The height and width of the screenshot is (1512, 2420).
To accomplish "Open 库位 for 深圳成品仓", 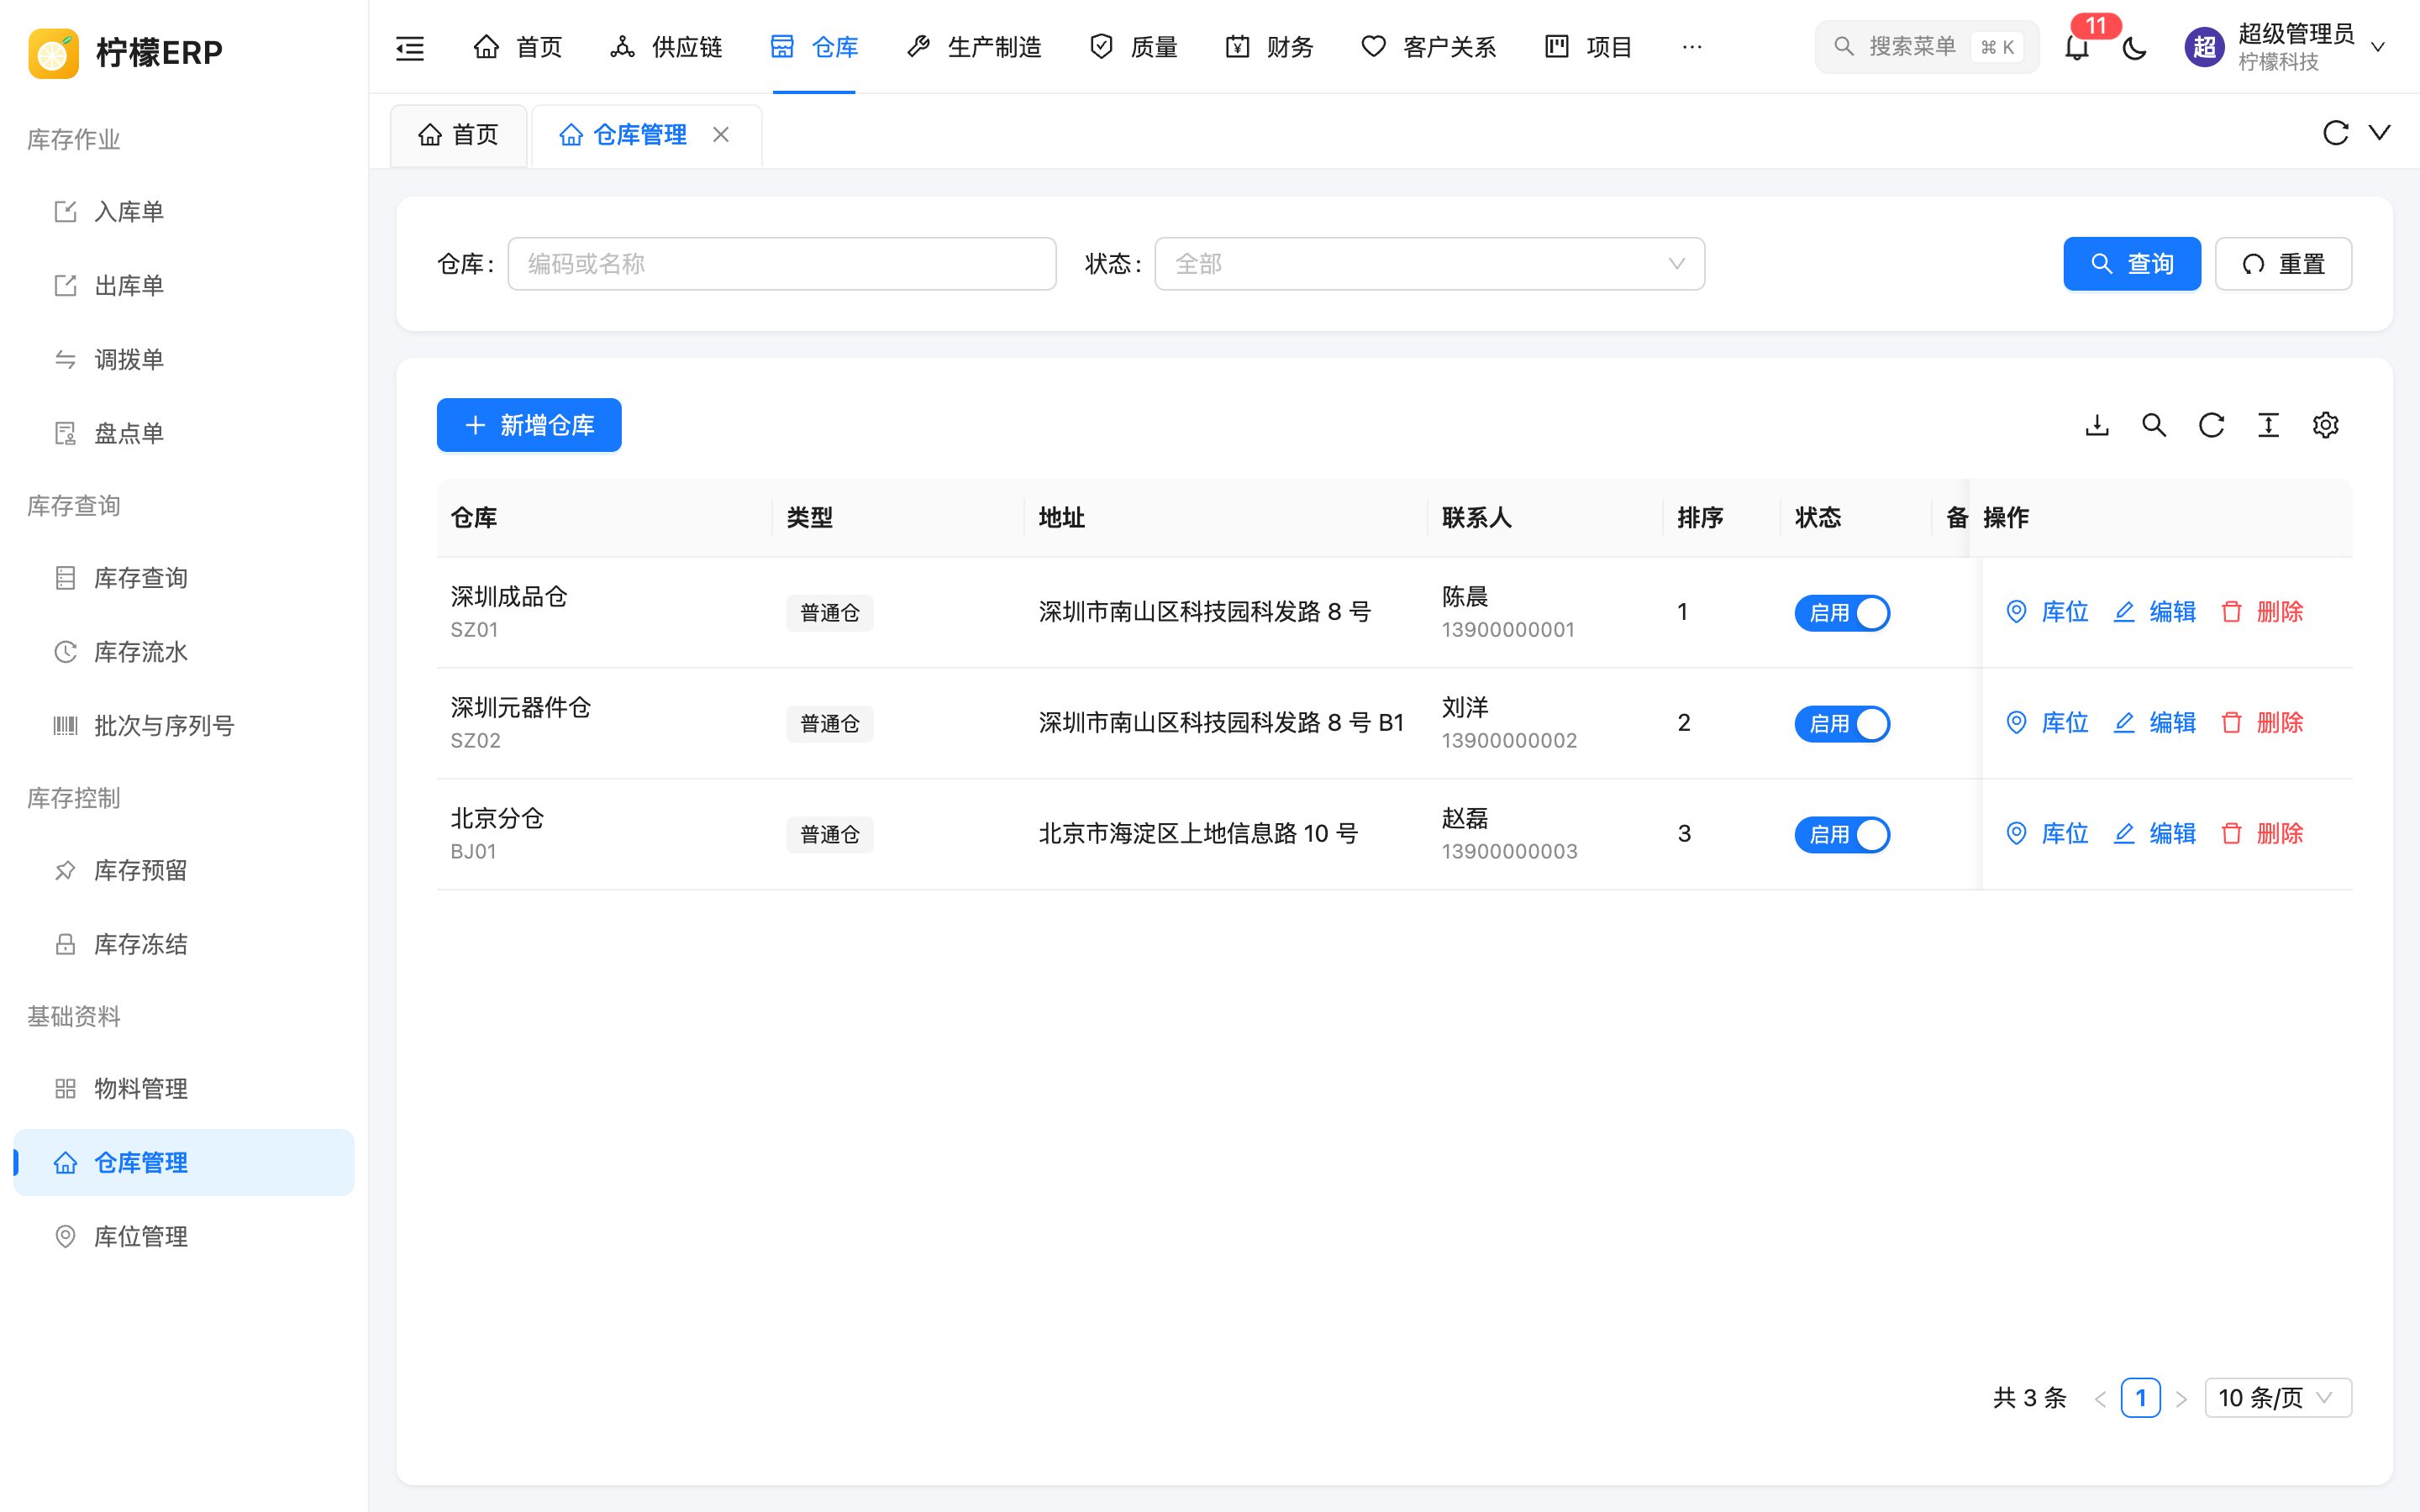I will [2047, 612].
